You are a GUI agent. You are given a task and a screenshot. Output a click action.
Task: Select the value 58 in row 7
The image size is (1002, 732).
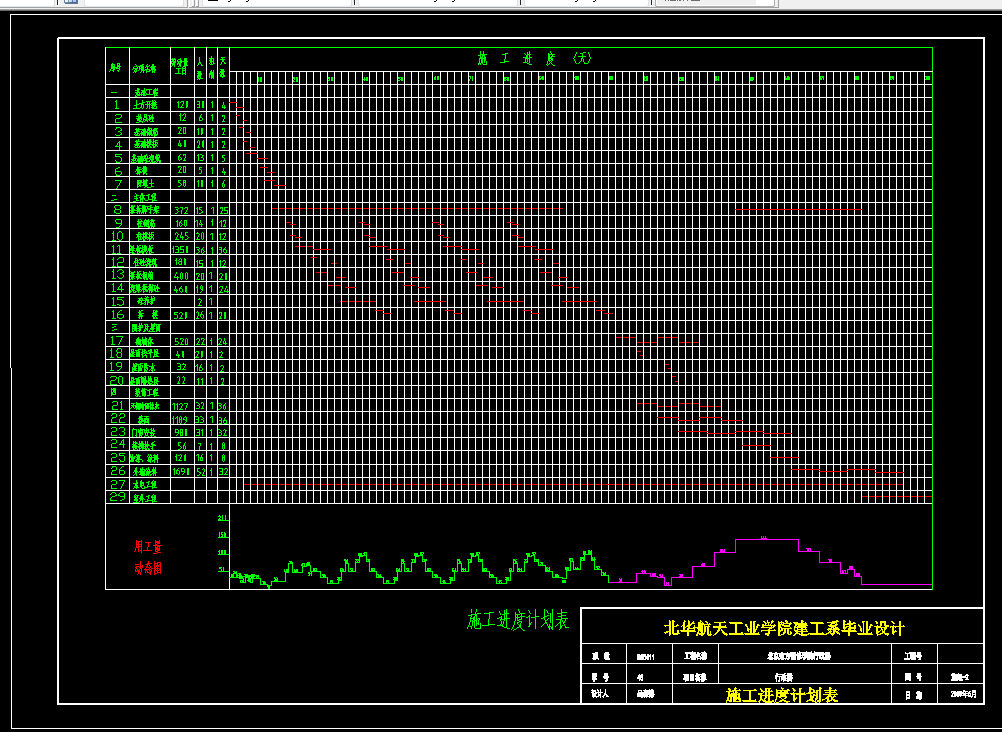pyautogui.click(x=182, y=184)
